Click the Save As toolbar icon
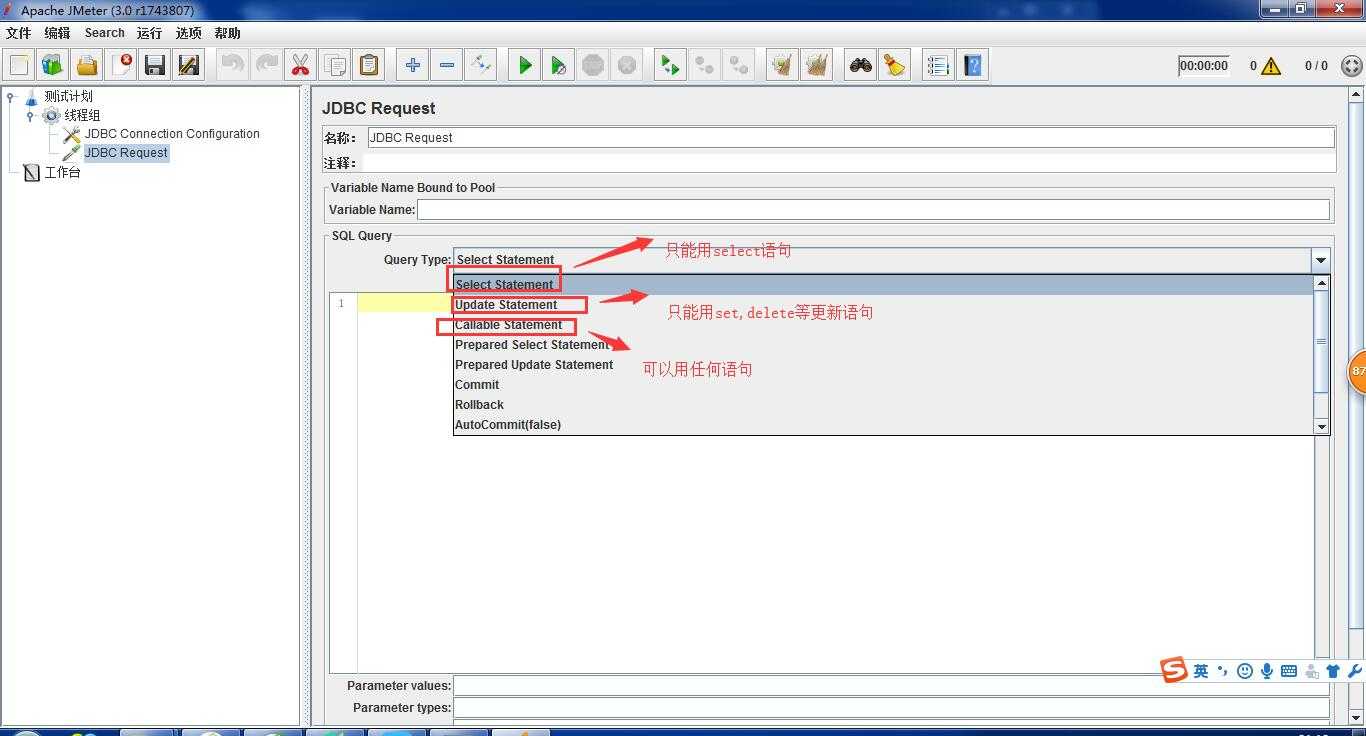This screenshot has width=1366, height=736. 189,66
